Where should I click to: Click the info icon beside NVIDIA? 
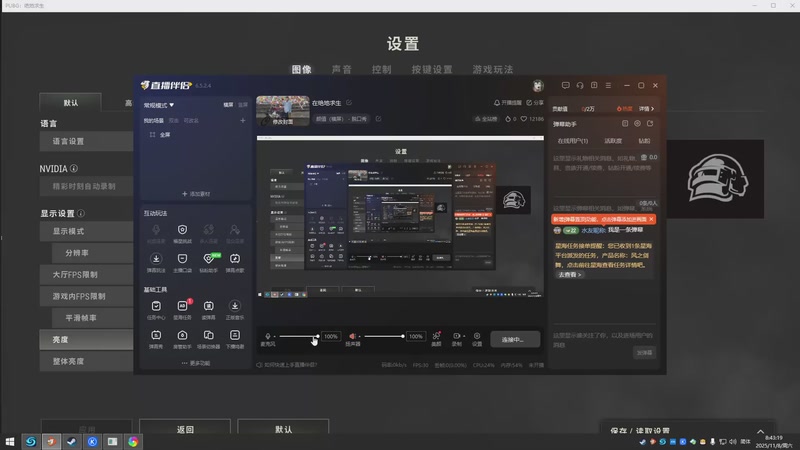(74, 168)
